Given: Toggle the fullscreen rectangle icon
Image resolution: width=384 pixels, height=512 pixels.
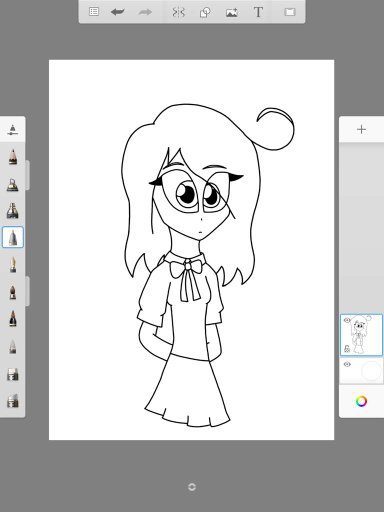Looking at the screenshot, I should pos(290,12).
